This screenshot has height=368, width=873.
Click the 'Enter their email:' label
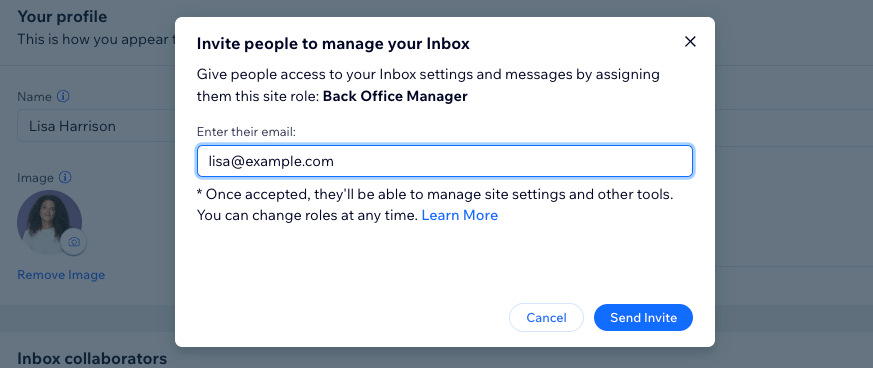[246, 133]
